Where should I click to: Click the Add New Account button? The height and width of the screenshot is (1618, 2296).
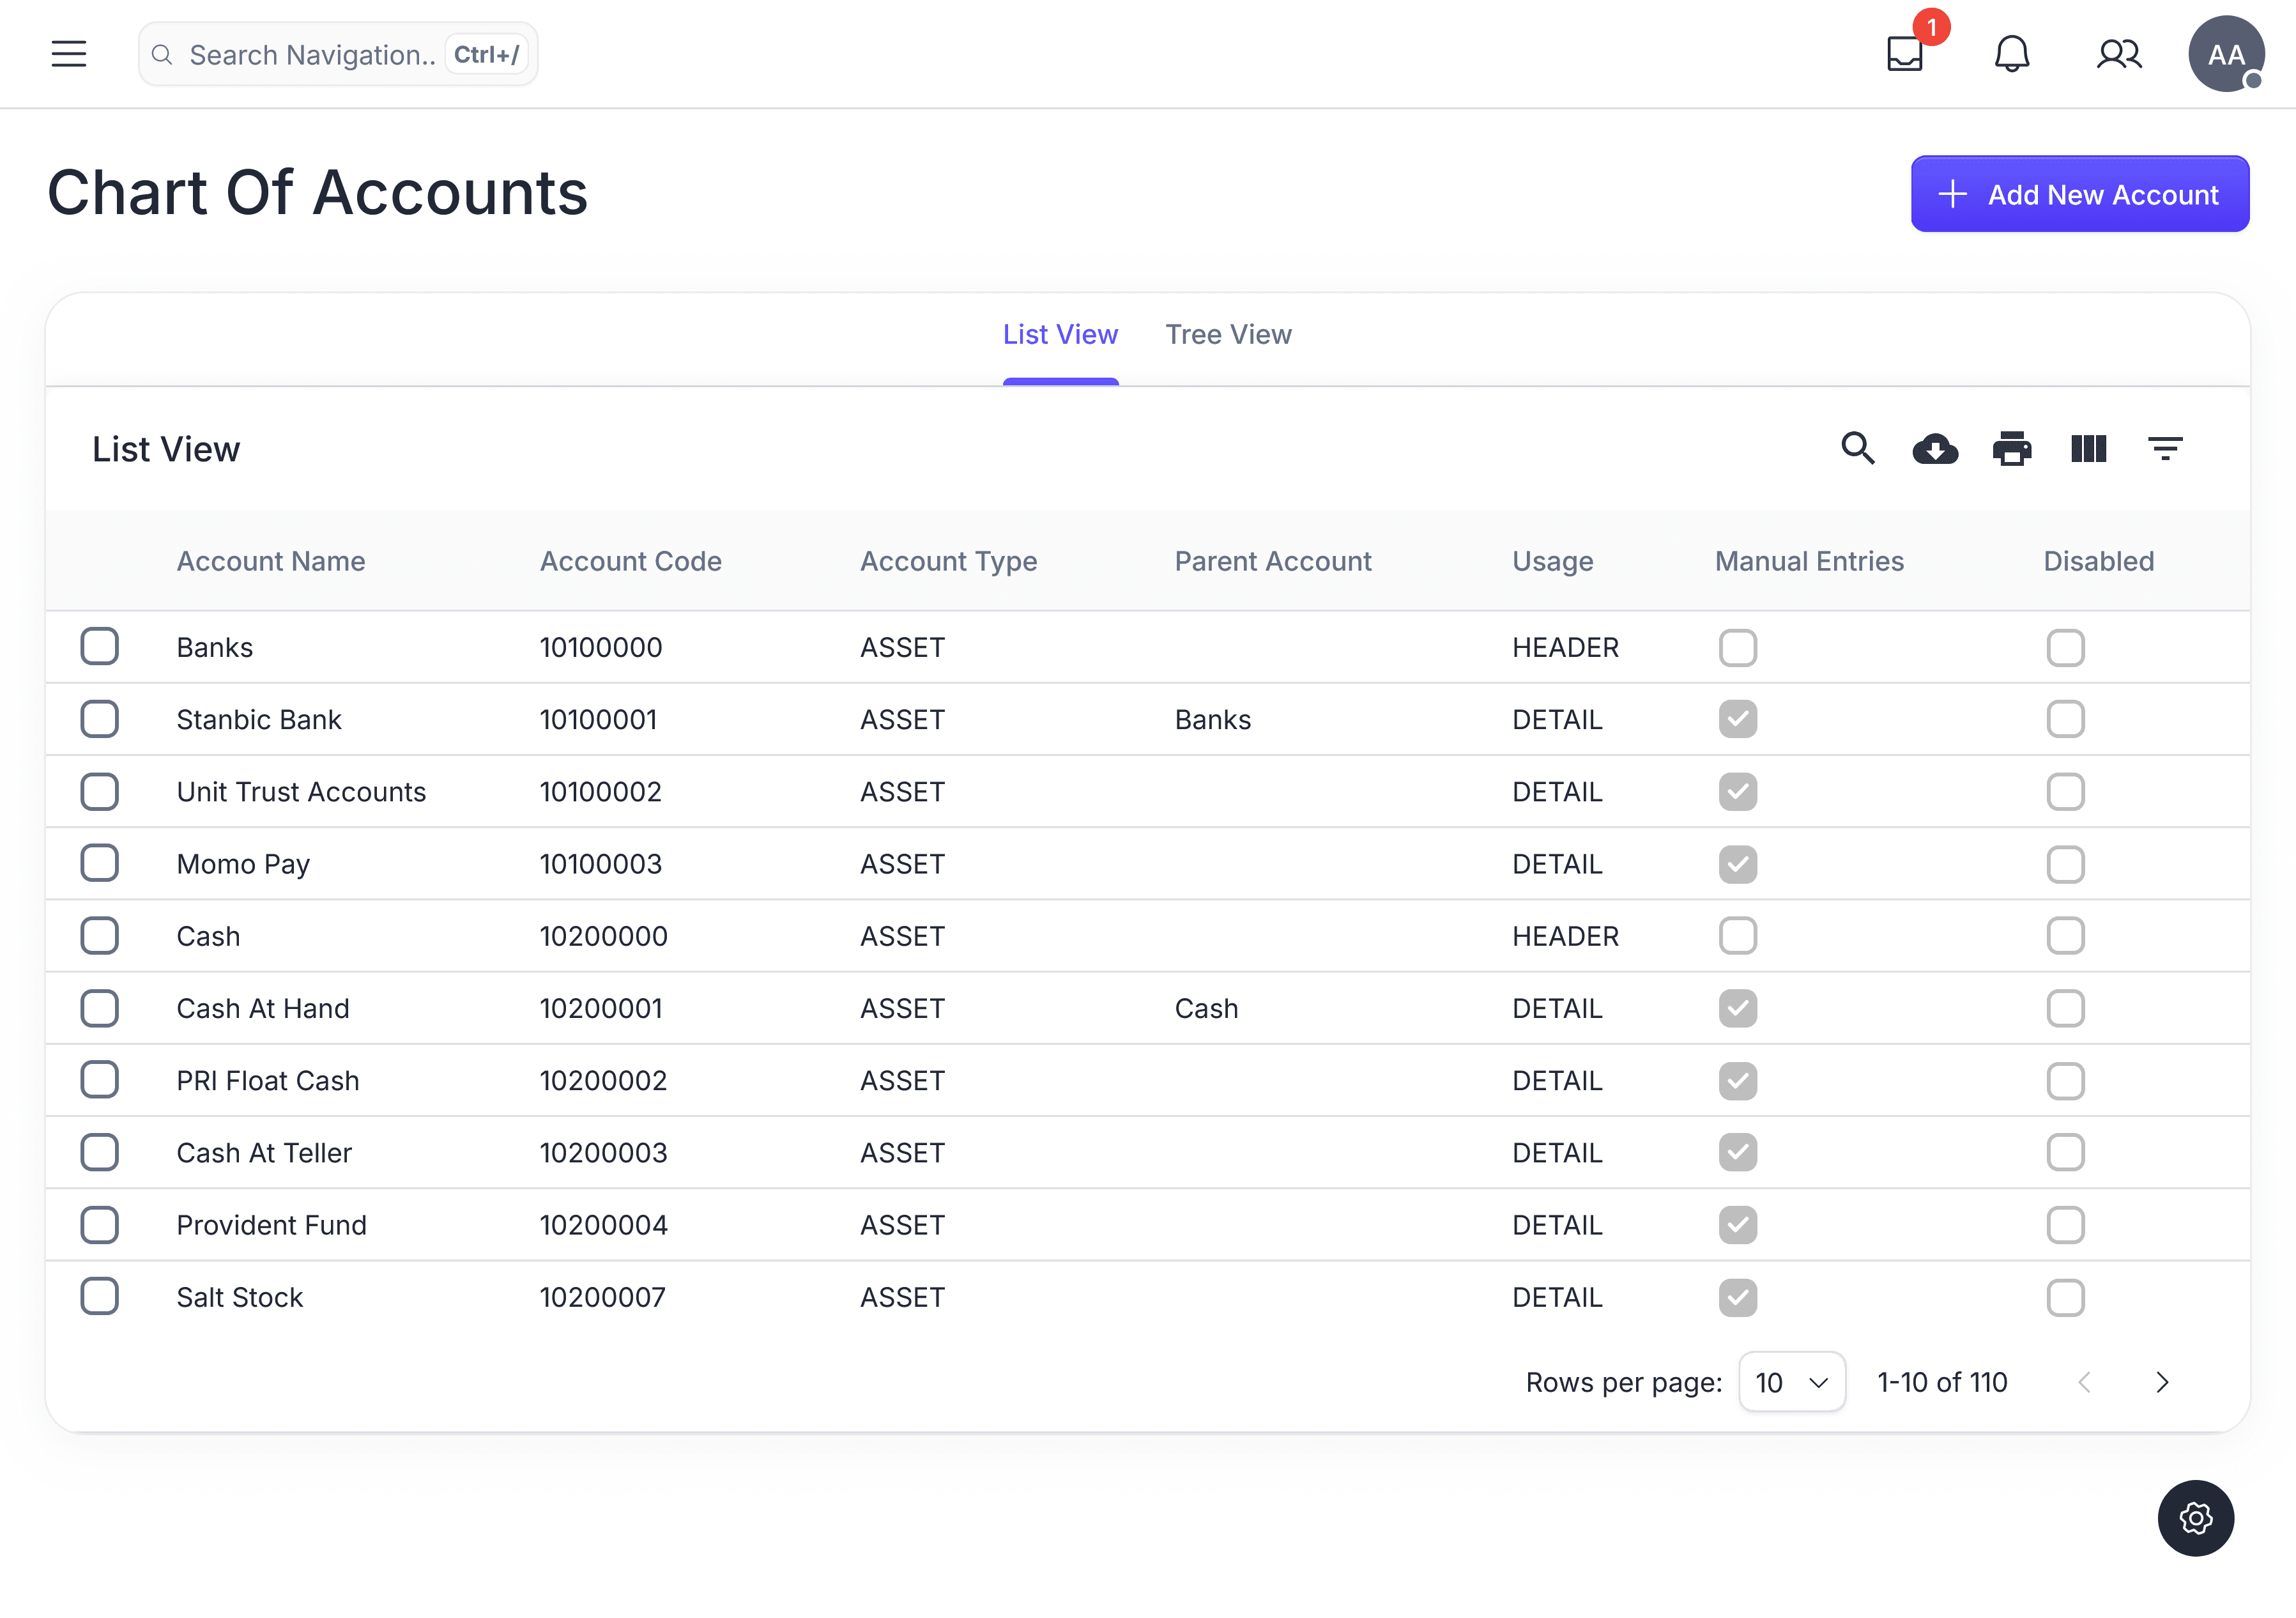click(x=2080, y=194)
